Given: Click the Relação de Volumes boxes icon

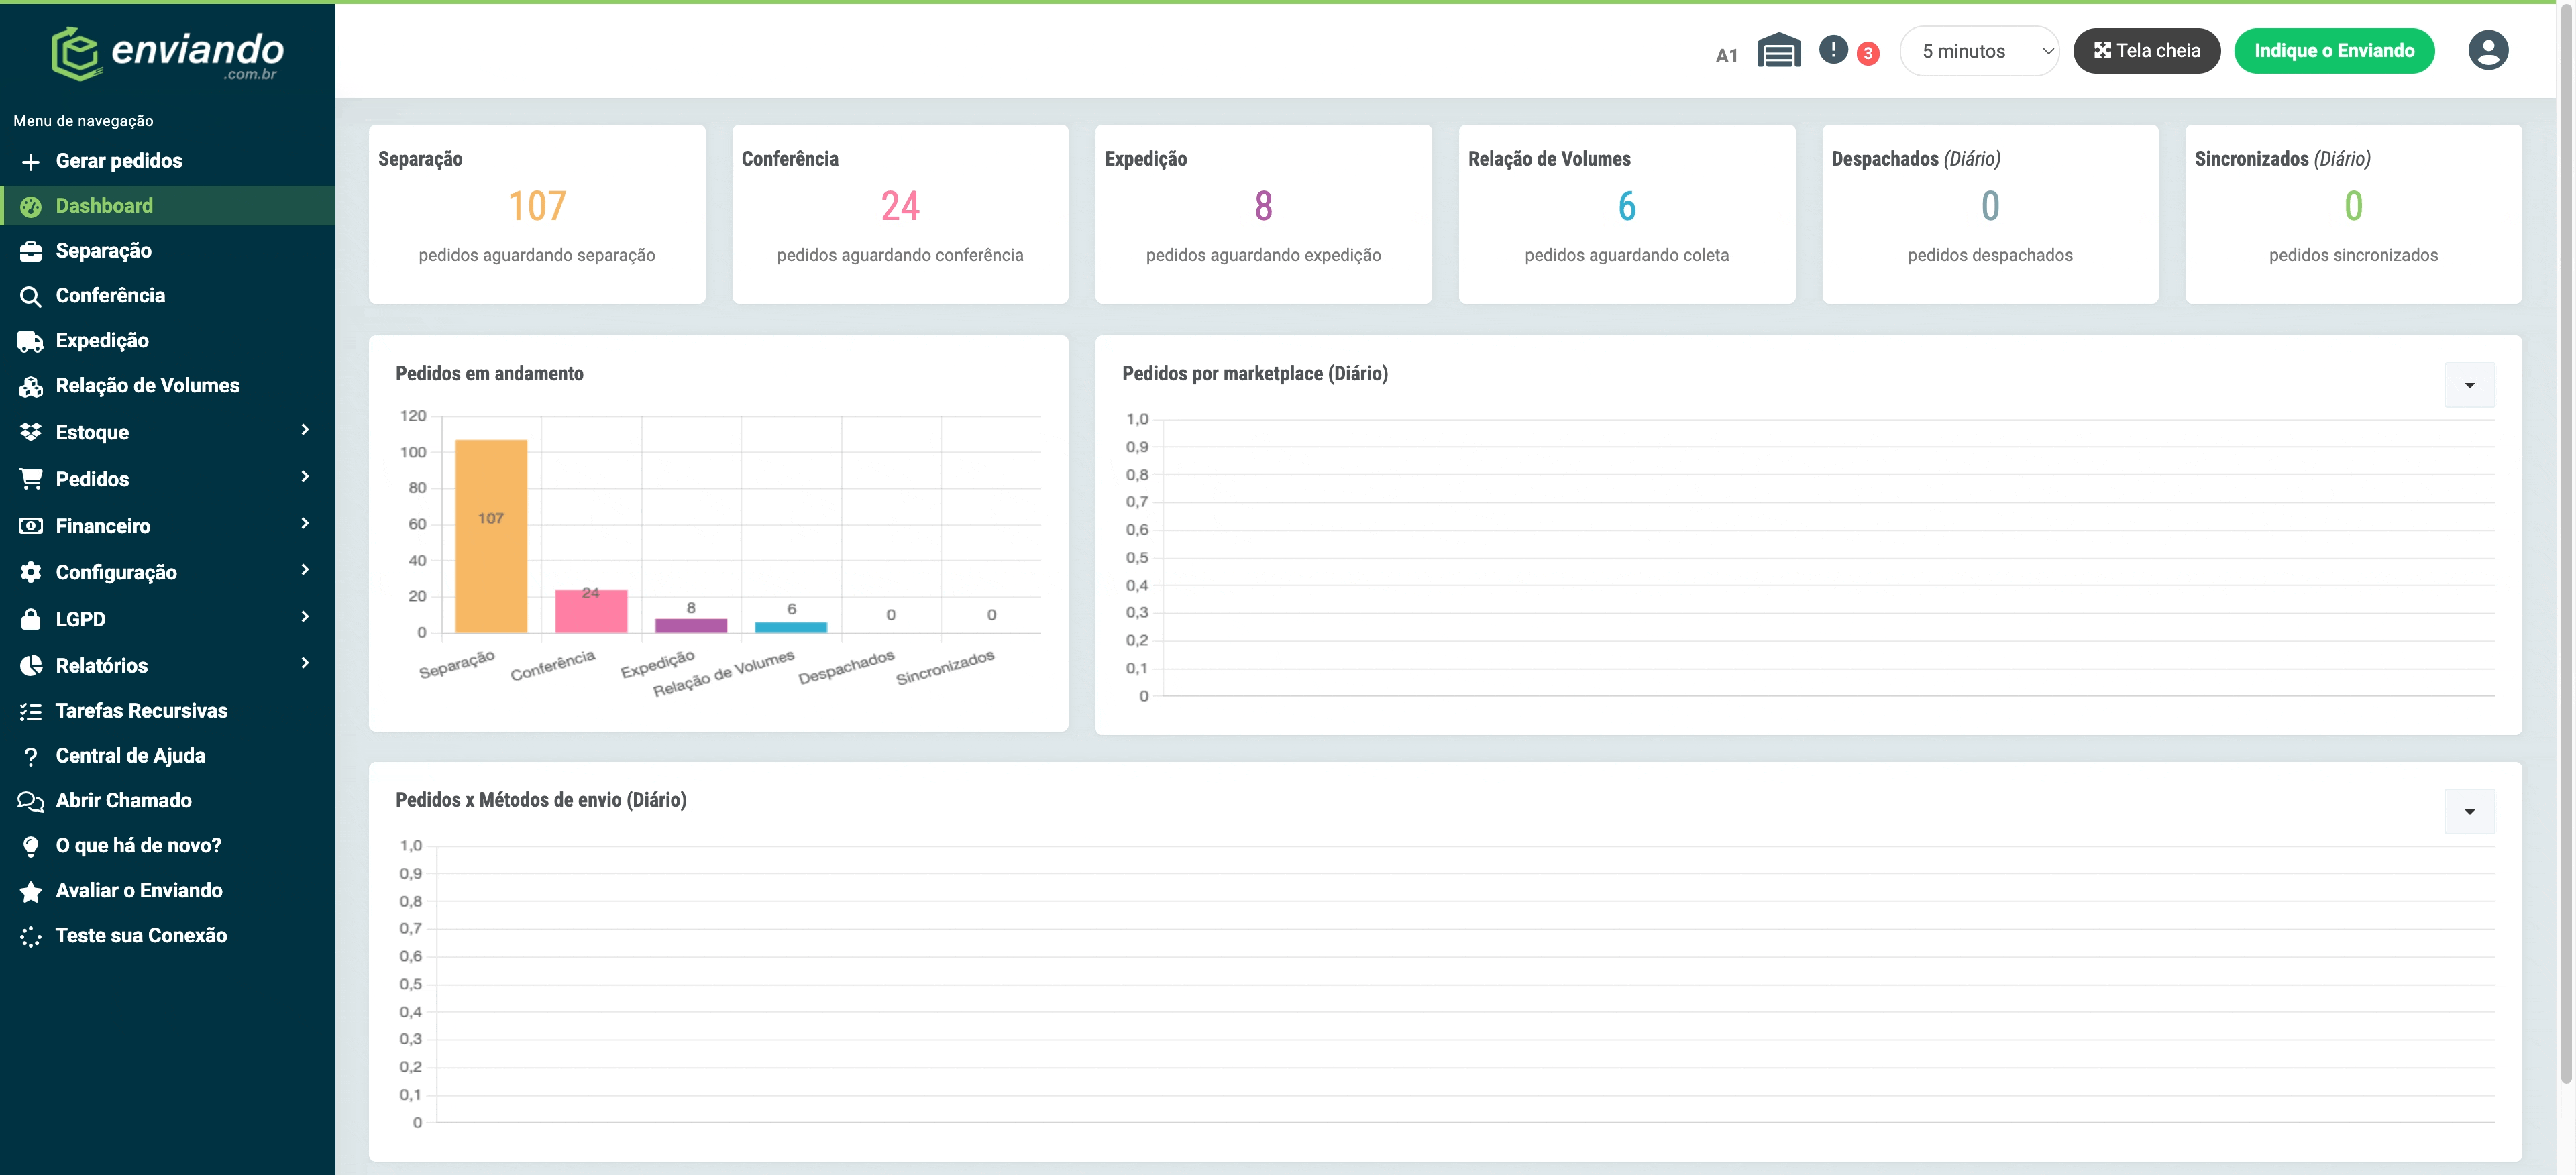Looking at the screenshot, I should pyautogui.click(x=31, y=386).
